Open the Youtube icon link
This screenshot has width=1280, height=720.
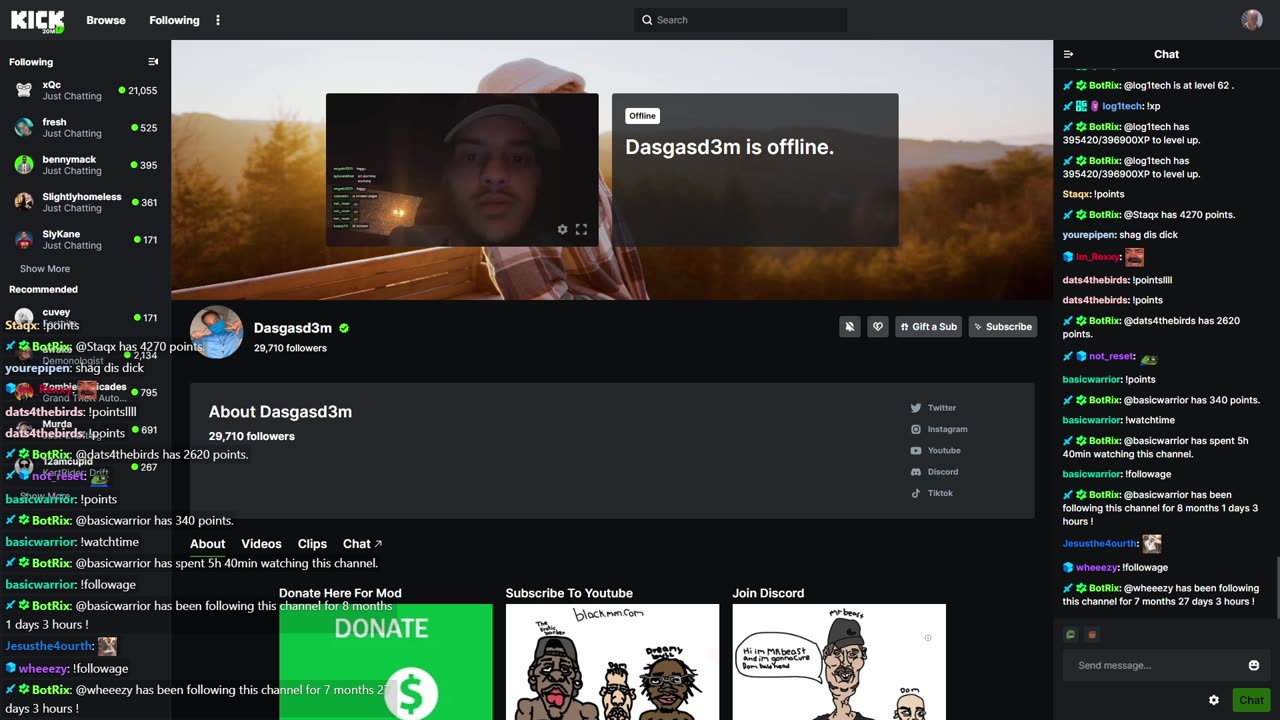point(915,451)
